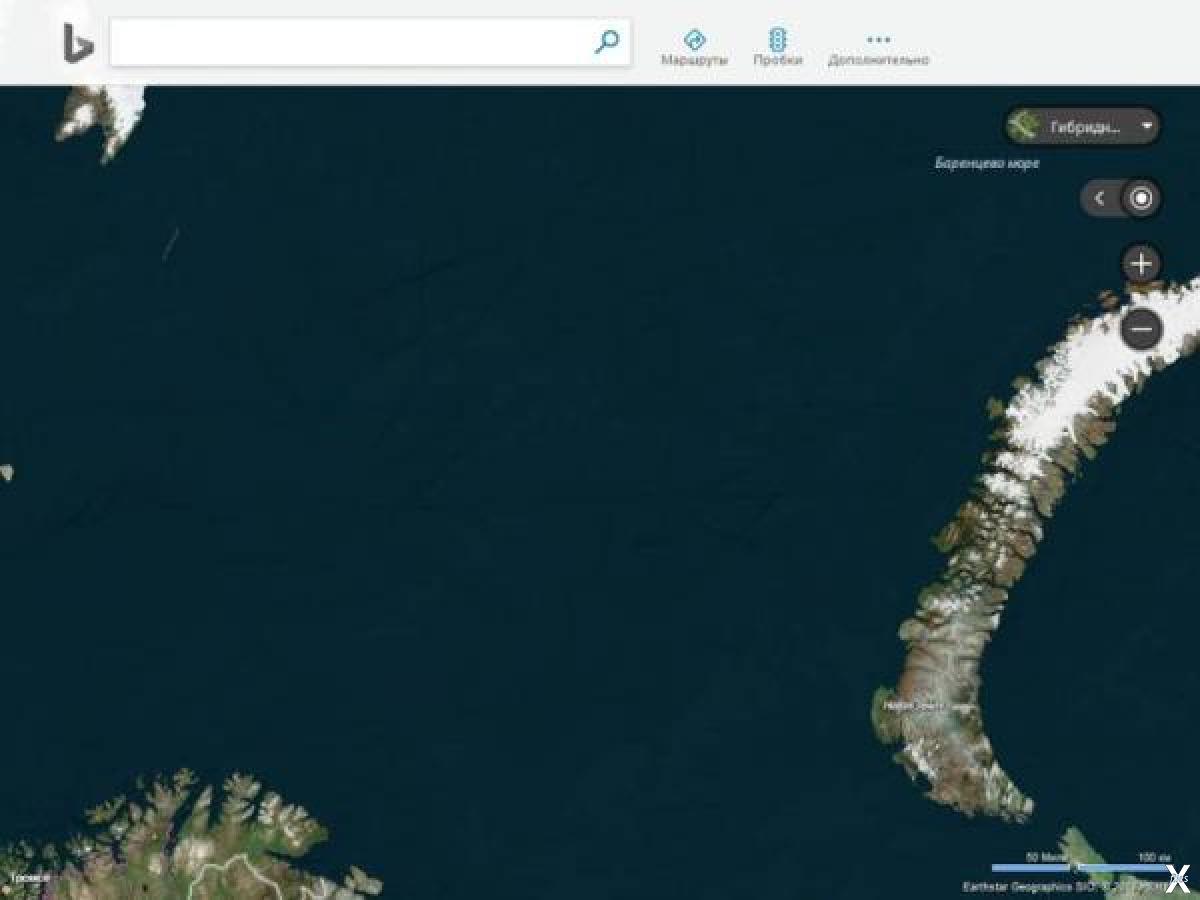Click the dropdown arrow beside Гибридн
This screenshot has width=1200, height=900.
click(x=1147, y=127)
